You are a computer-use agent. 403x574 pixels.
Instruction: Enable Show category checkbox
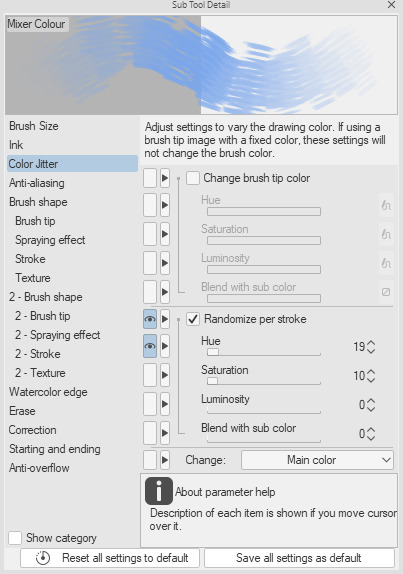click(15, 538)
